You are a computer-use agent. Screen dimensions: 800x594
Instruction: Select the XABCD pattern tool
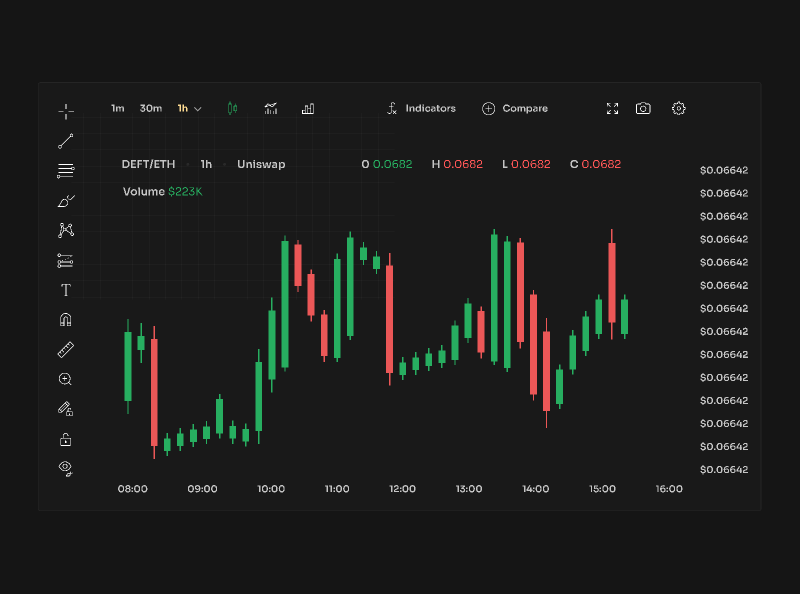pos(66,229)
